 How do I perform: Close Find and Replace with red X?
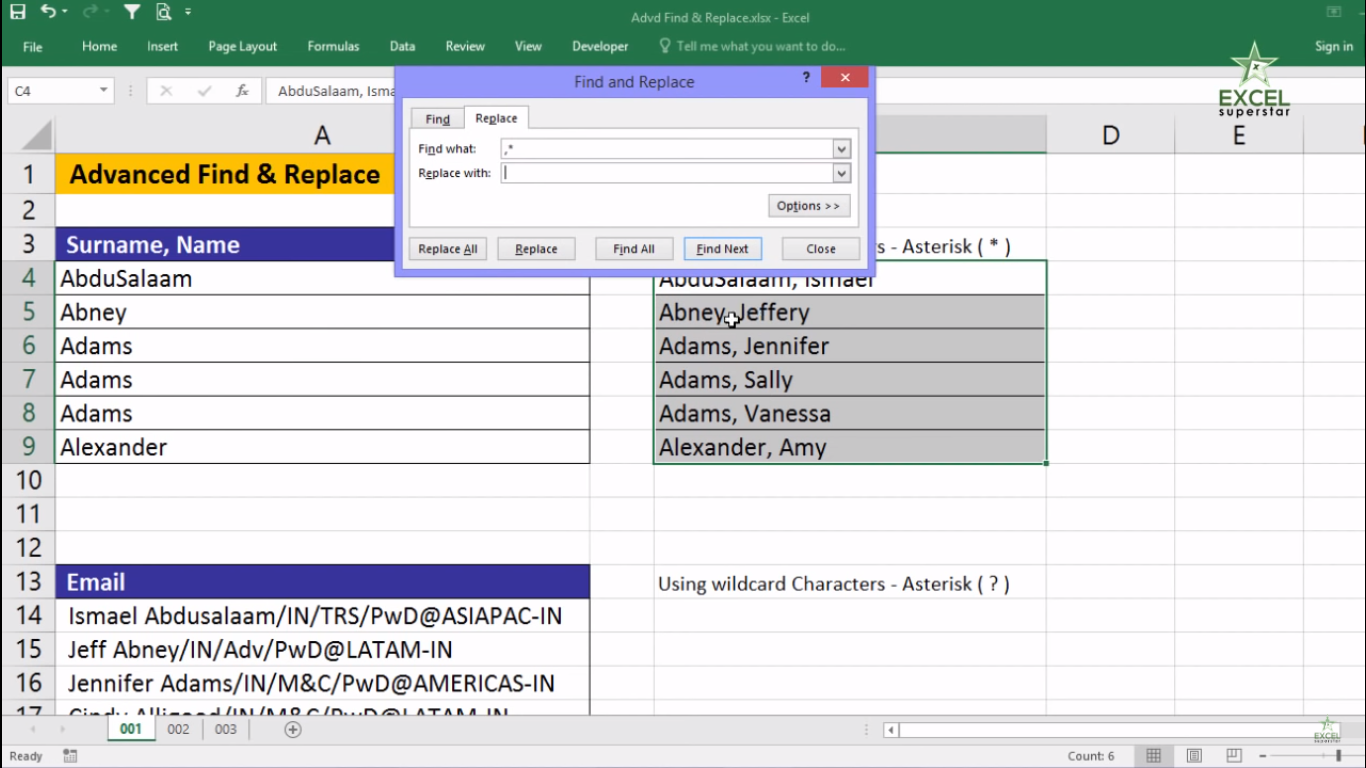(x=845, y=78)
